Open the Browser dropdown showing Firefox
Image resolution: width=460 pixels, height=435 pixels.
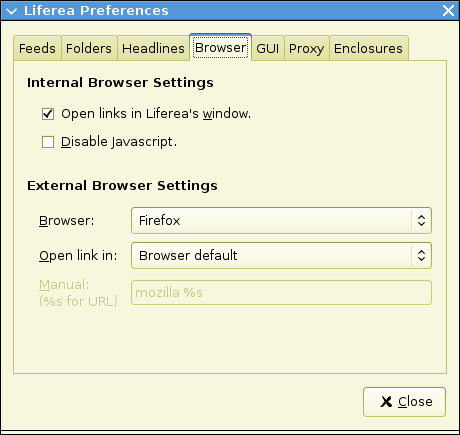[281, 220]
